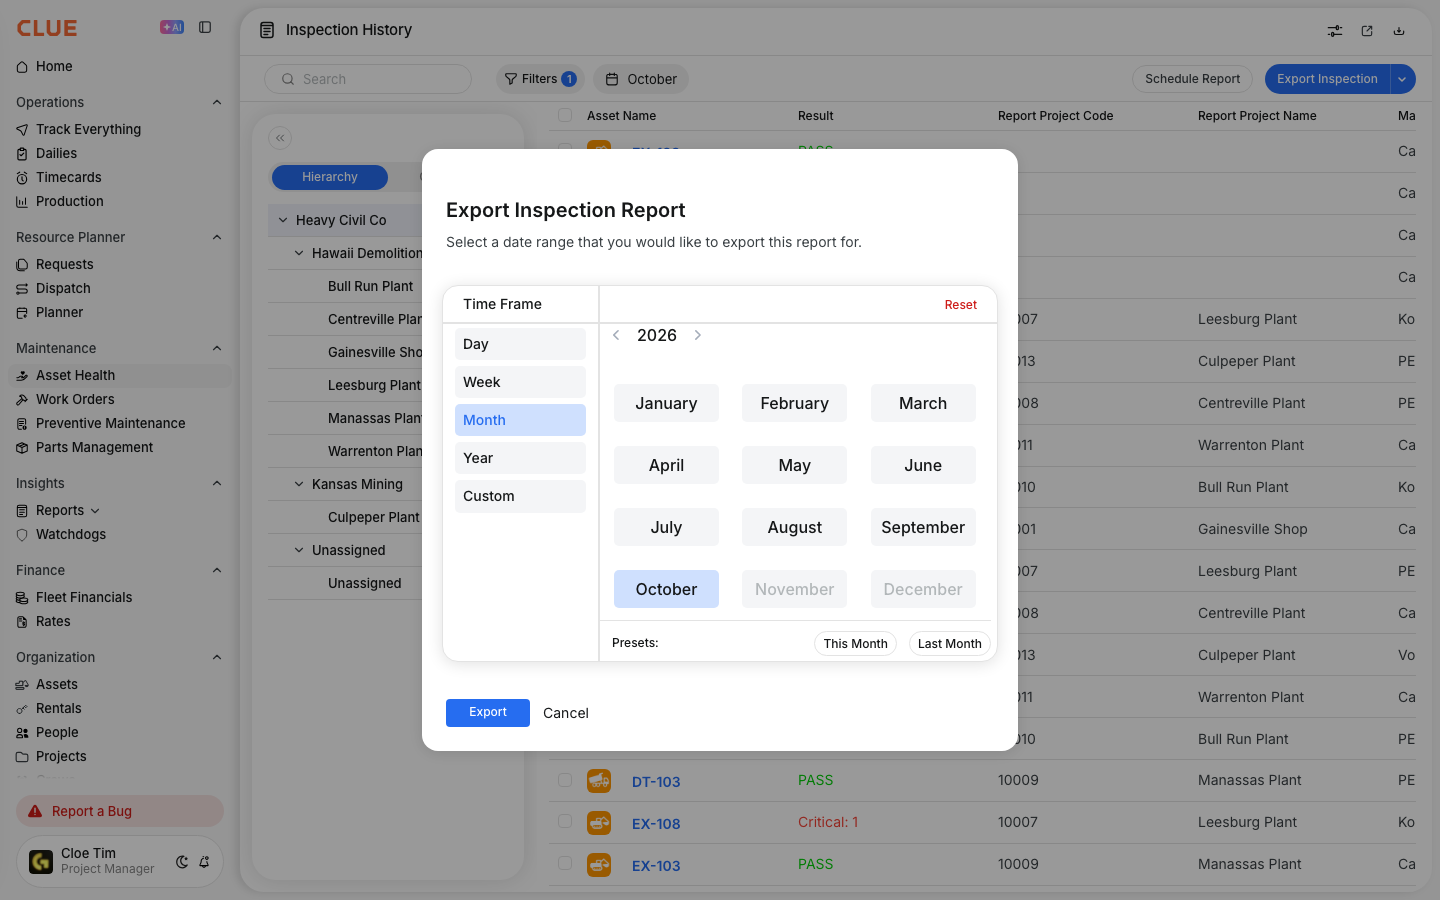Click the Export button

point(488,712)
